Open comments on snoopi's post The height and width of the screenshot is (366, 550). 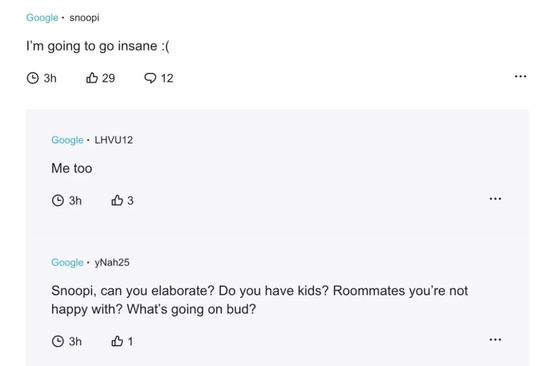[x=150, y=78]
